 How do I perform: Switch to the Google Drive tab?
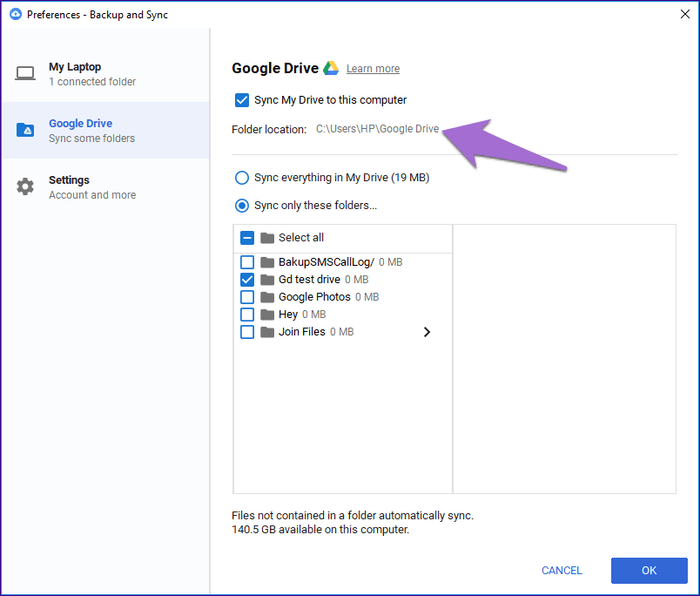[x=106, y=130]
